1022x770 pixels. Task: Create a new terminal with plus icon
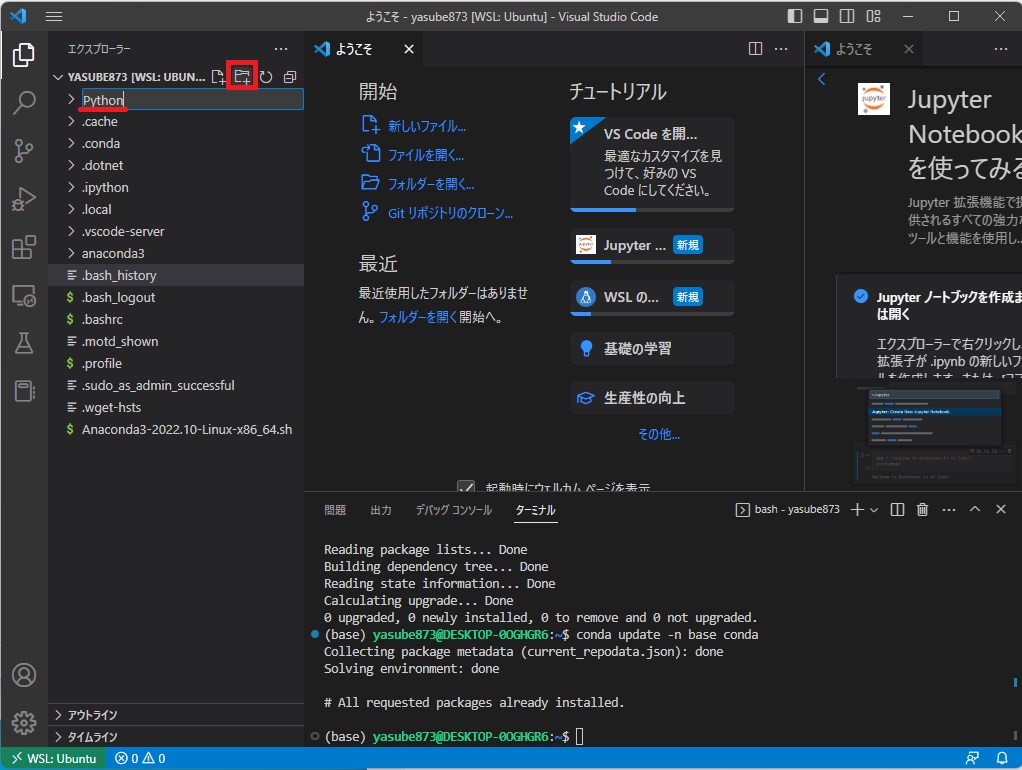coord(858,510)
